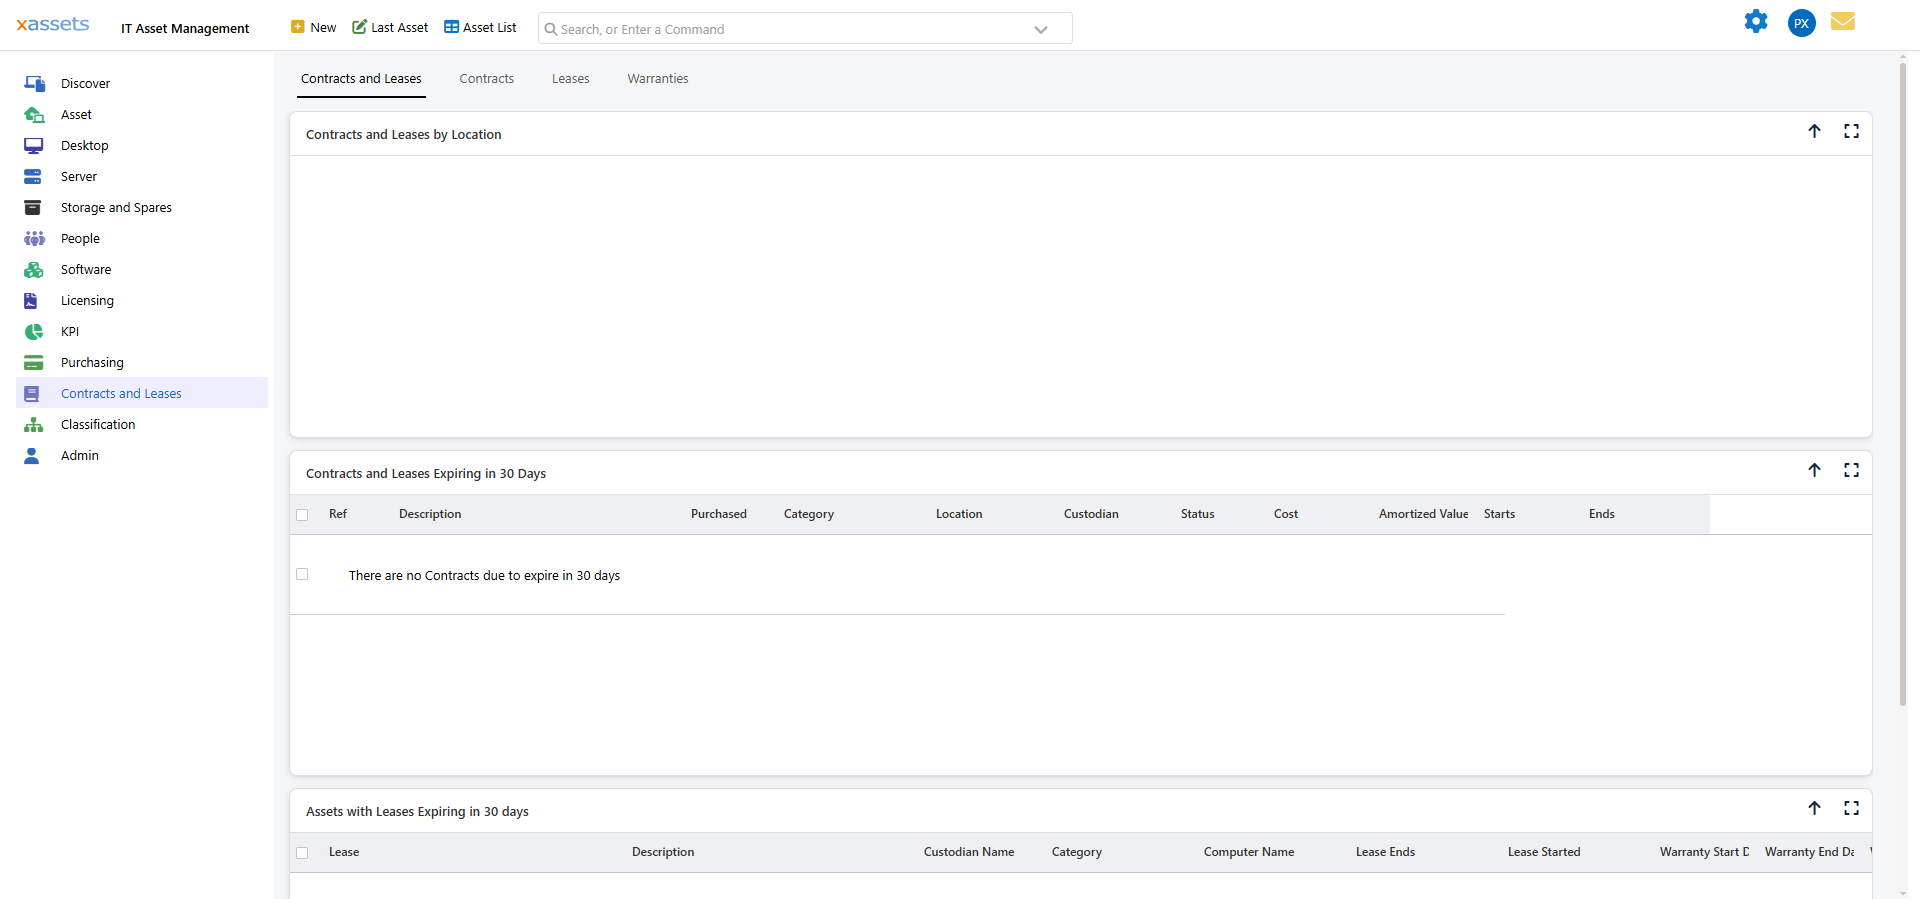The height and width of the screenshot is (911, 1920).
Task: Toggle the select-all checkbox in Assets leases table
Action: click(x=303, y=853)
